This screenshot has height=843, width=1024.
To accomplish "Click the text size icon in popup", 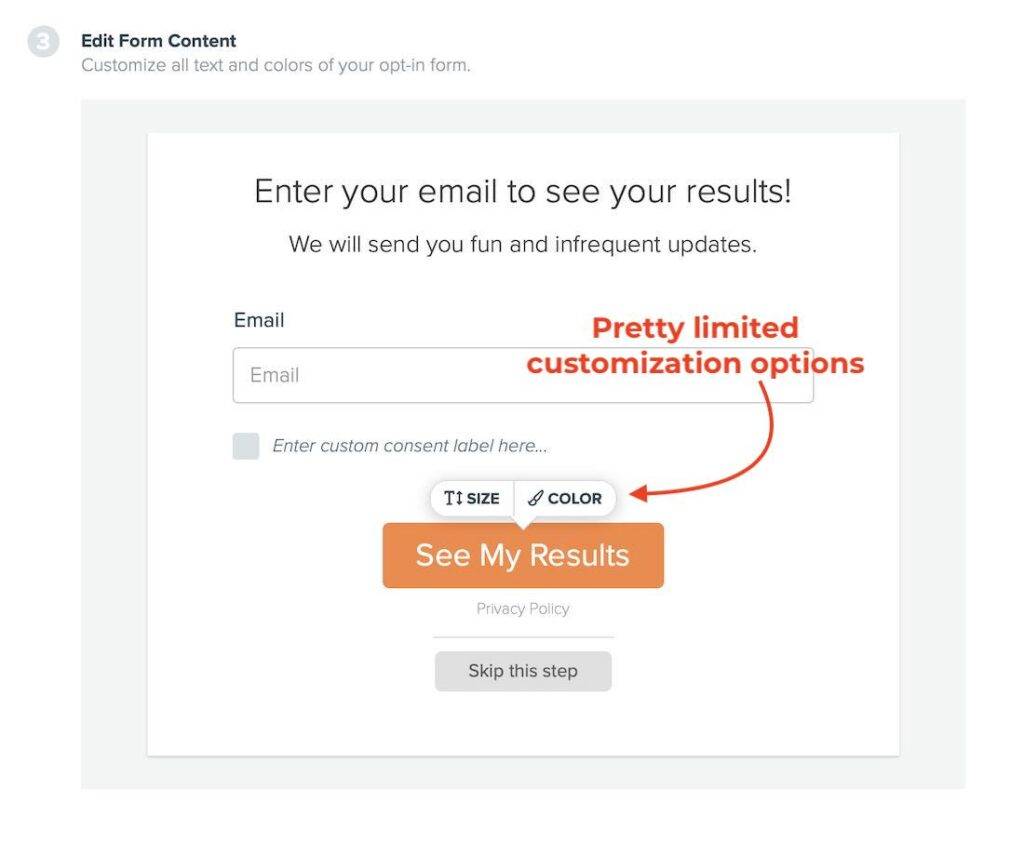I will [453, 498].
